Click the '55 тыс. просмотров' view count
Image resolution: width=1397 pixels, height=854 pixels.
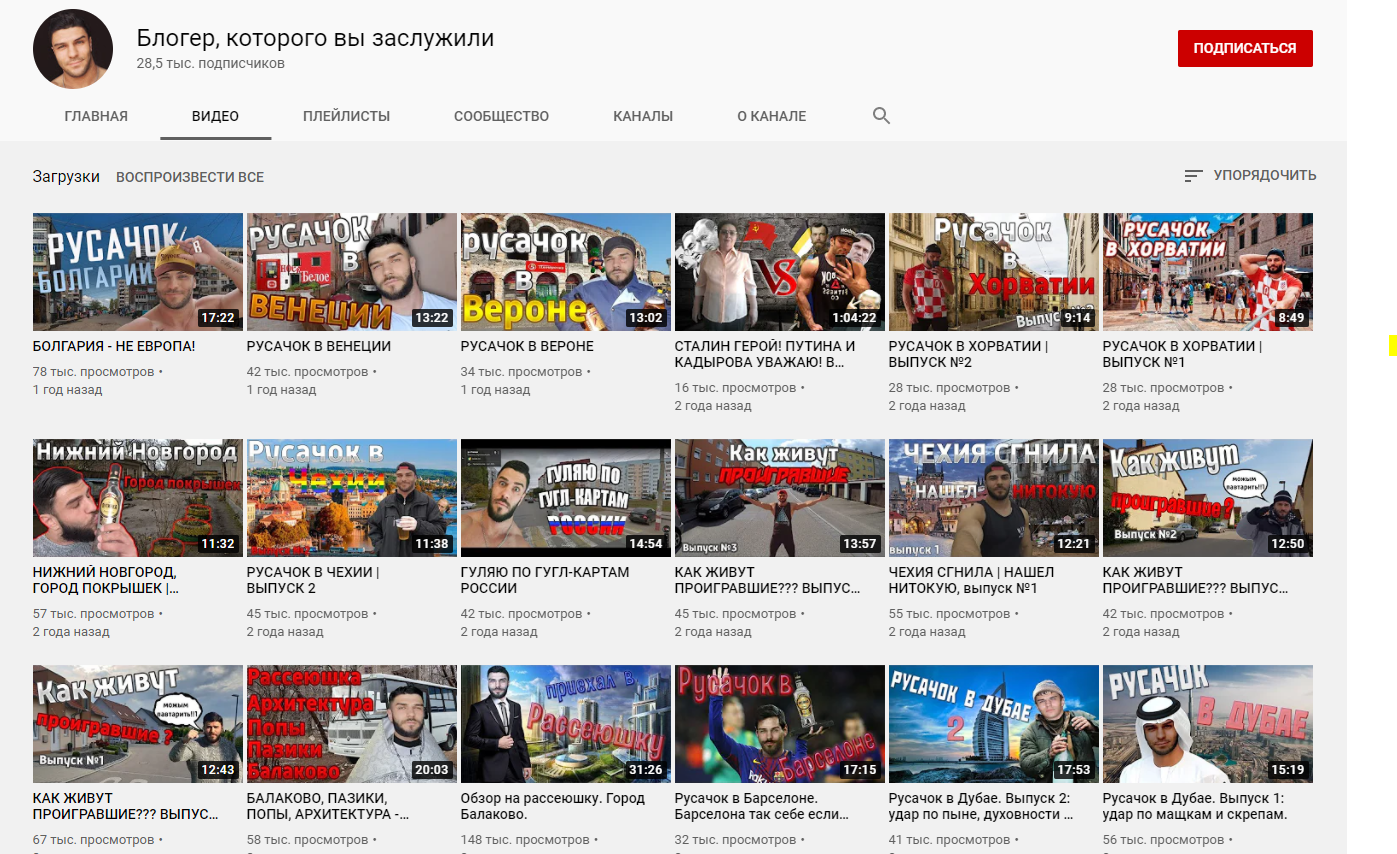950,614
